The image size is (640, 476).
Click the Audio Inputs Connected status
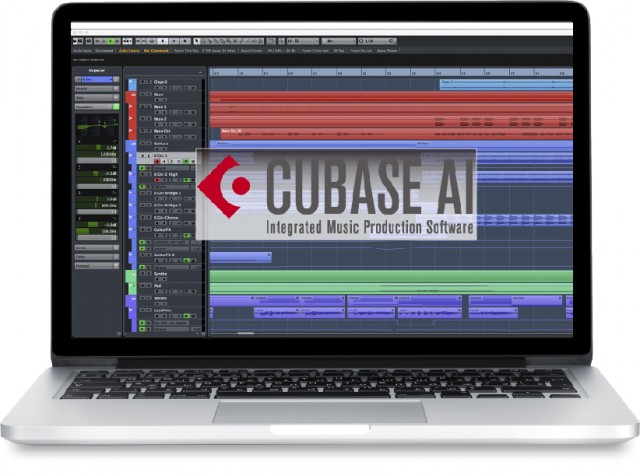click(x=93, y=51)
